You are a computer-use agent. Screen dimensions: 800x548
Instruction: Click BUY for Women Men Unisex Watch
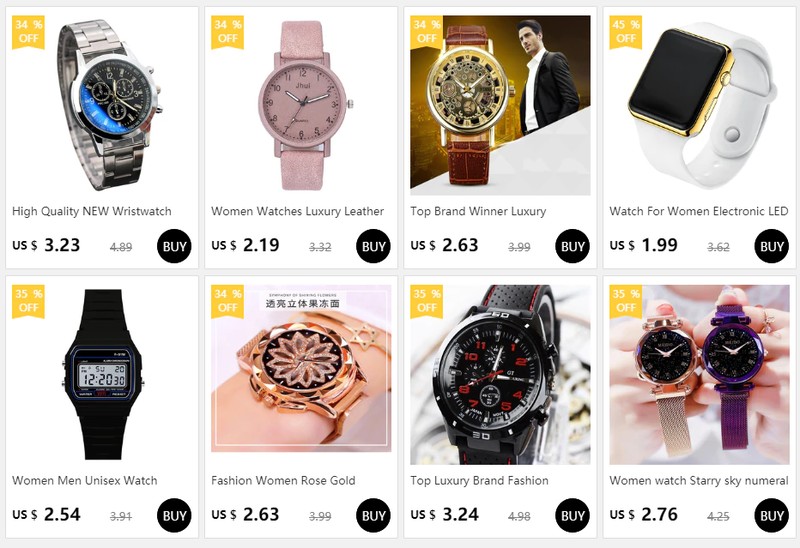[x=174, y=515]
